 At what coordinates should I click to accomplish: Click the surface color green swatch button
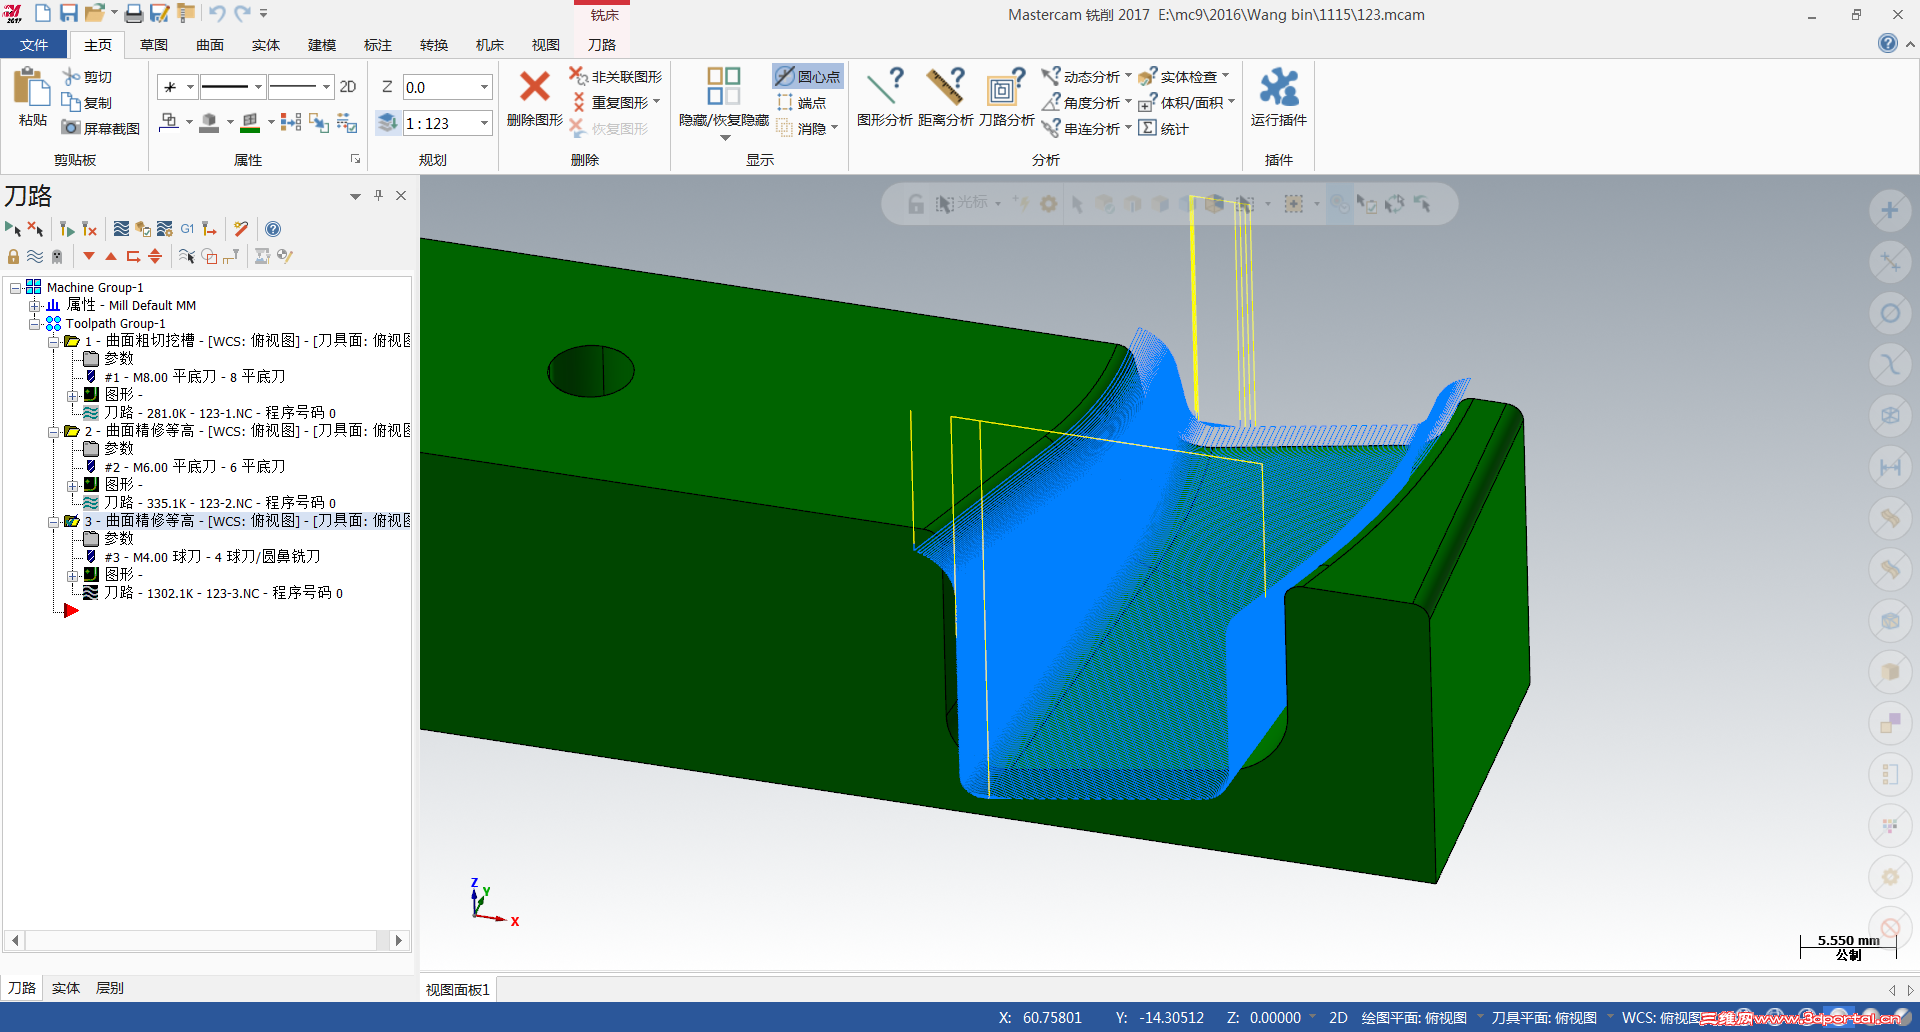coord(250,122)
